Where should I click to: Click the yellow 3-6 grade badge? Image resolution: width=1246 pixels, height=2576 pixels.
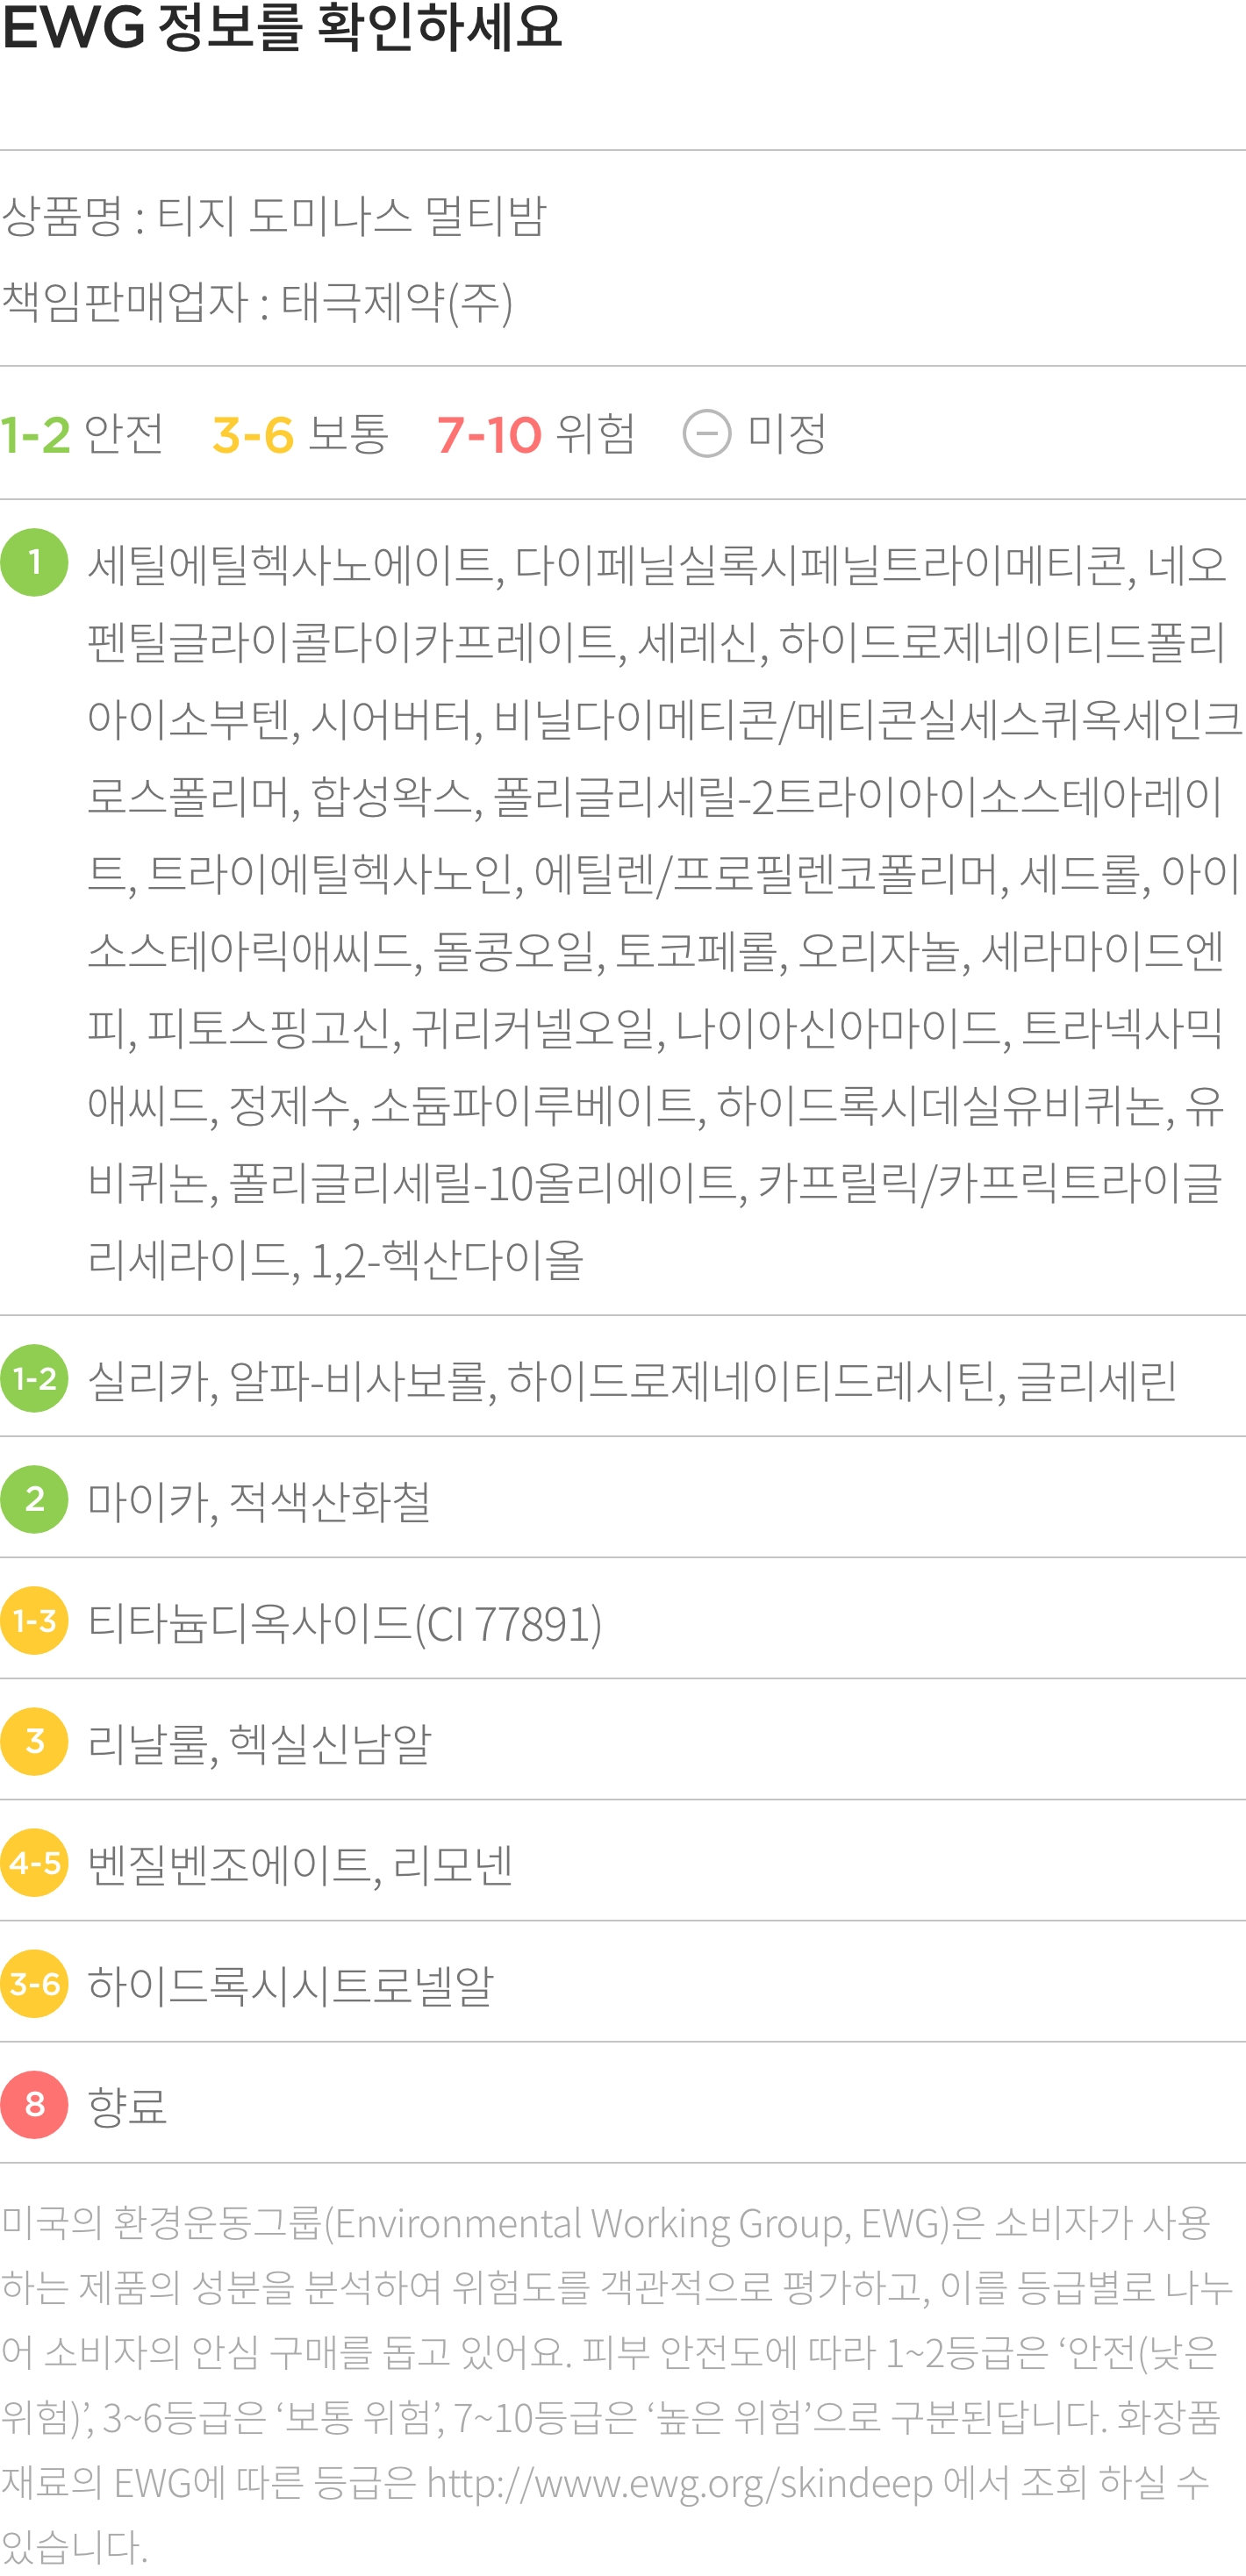[x=34, y=1984]
